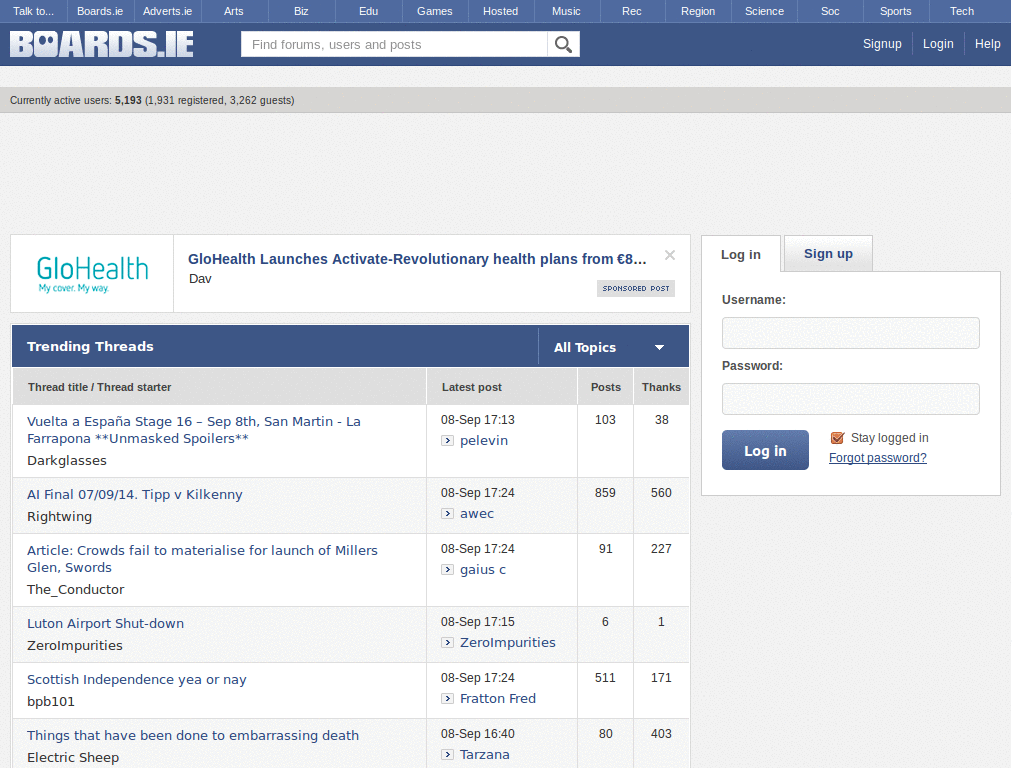Click the Thanks column header

(x=661, y=387)
